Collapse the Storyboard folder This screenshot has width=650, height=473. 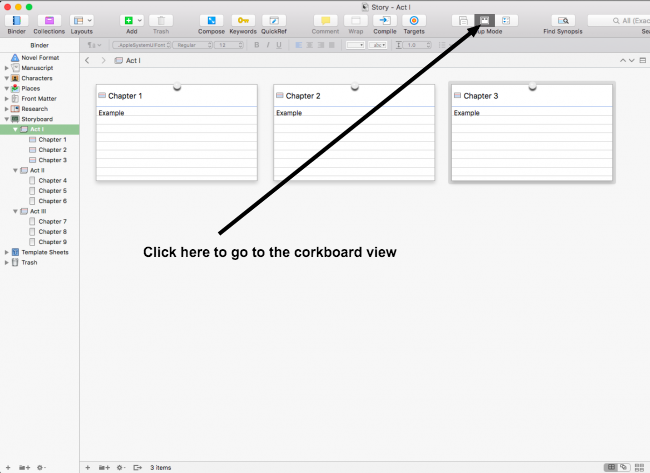pos(7,119)
